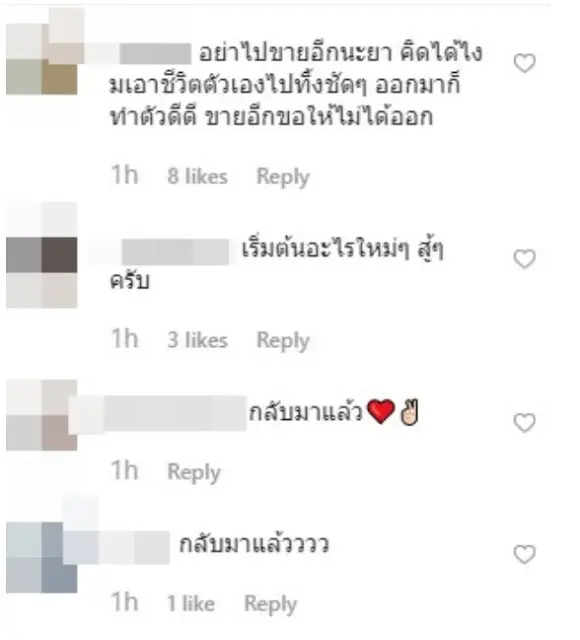This screenshot has height=640, width=580.
Task: View the 8 likes list
Action: [198, 176]
